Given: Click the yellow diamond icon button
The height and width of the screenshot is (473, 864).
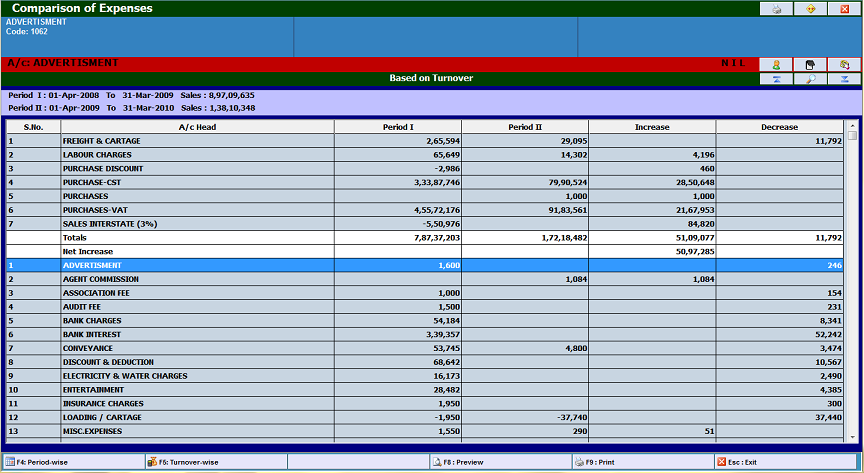Looking at the screenshot, I should tap(811, 9).
